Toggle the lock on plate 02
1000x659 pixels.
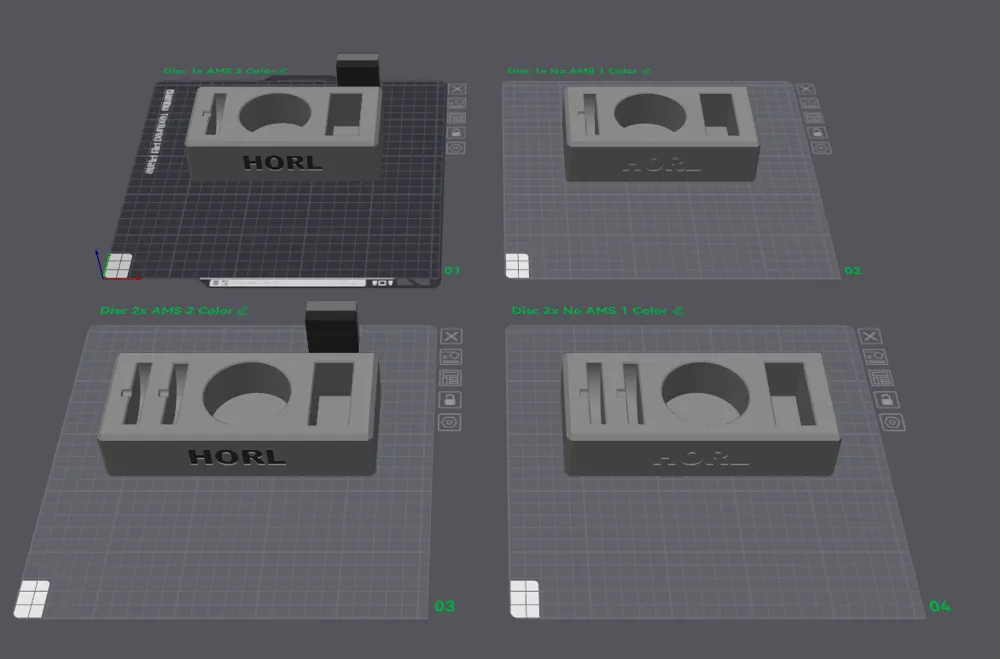tap(818, 133)
